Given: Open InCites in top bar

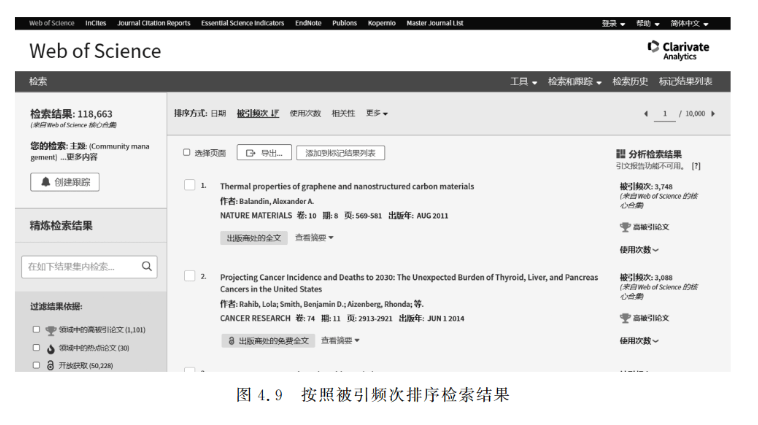Looking at the screenshot, I should [x=96, y=23].
